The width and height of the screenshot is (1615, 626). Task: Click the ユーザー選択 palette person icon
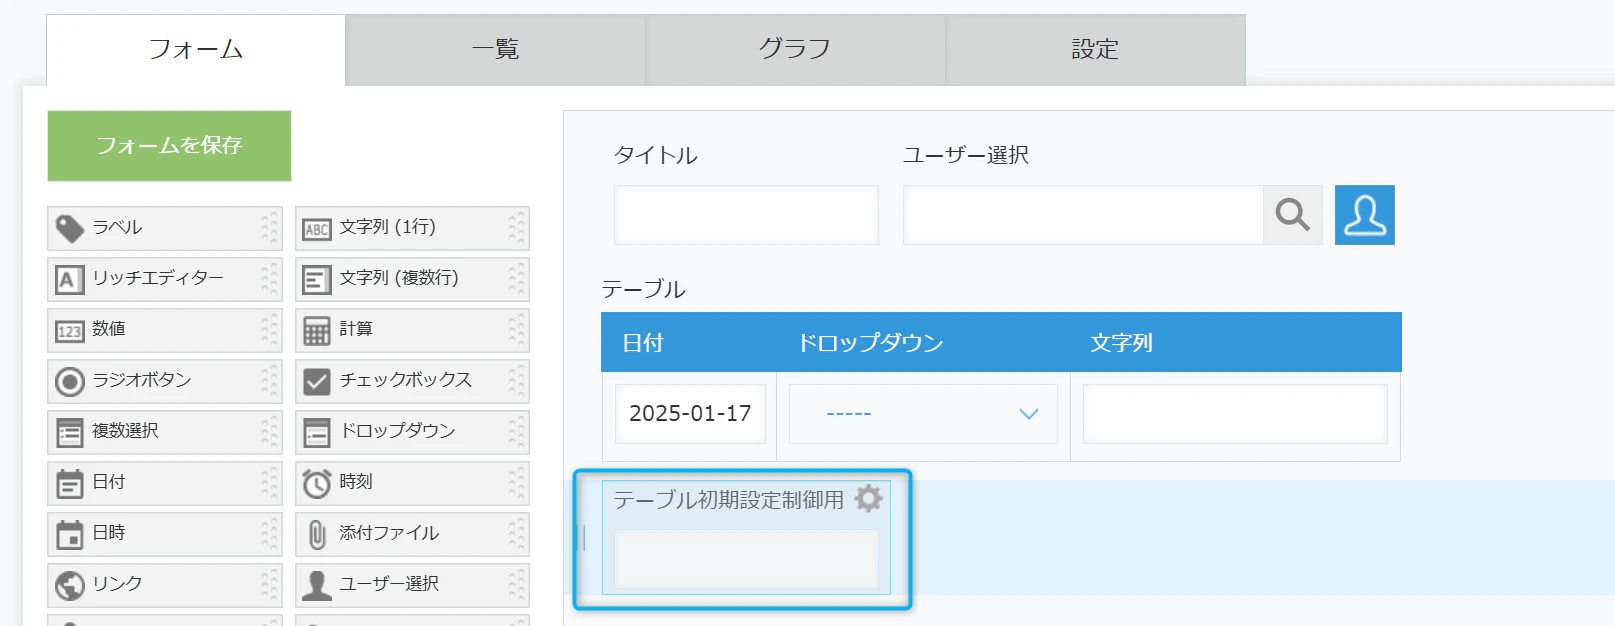pos(317,585)
